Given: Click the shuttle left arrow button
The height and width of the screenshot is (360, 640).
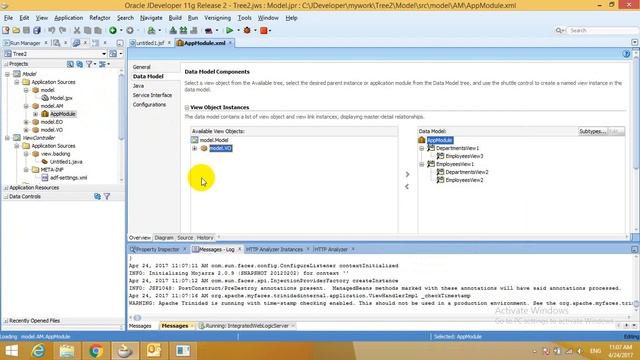Looking at the screenshot, I should (x=407, y=187).
